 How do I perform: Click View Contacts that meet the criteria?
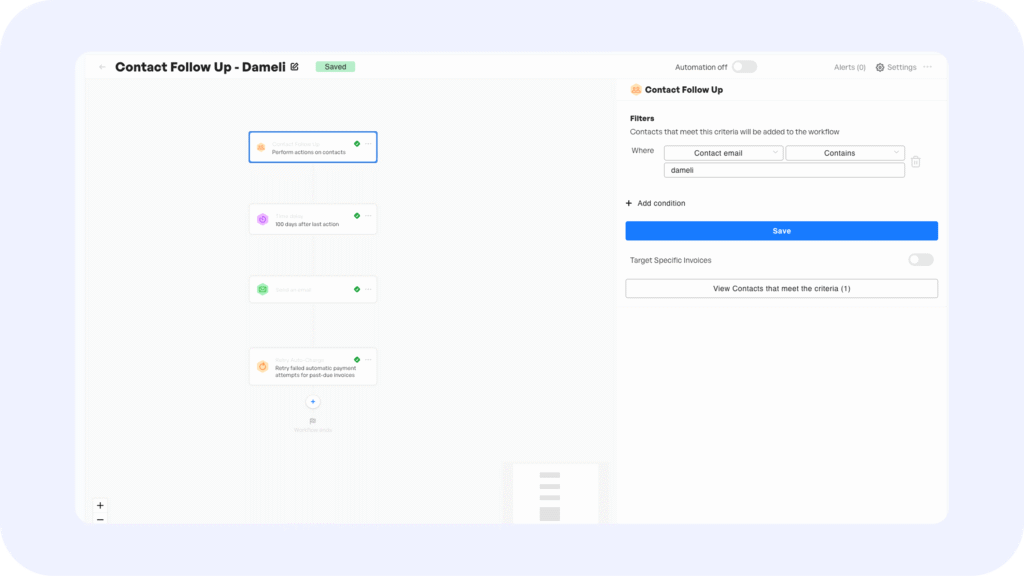(x=781, y=288)
